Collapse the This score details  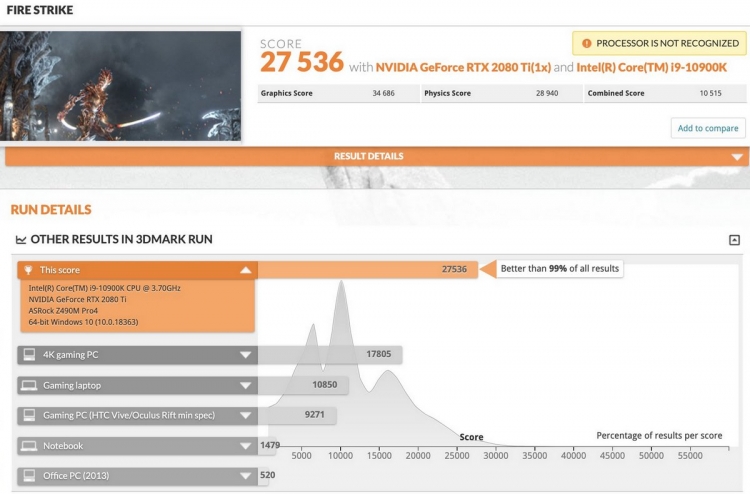click(245, 270)
